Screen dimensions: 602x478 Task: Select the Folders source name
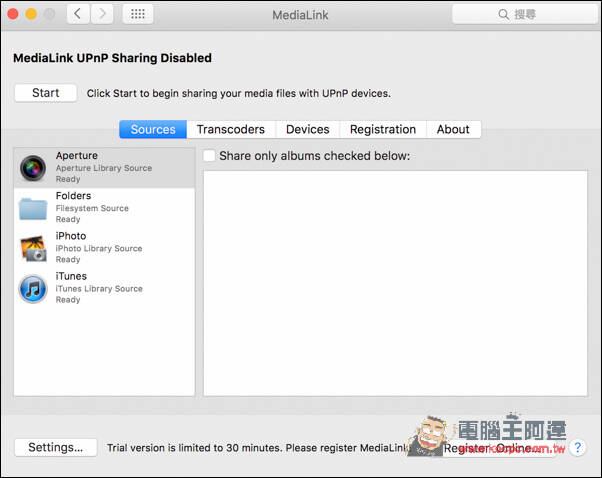73,196
